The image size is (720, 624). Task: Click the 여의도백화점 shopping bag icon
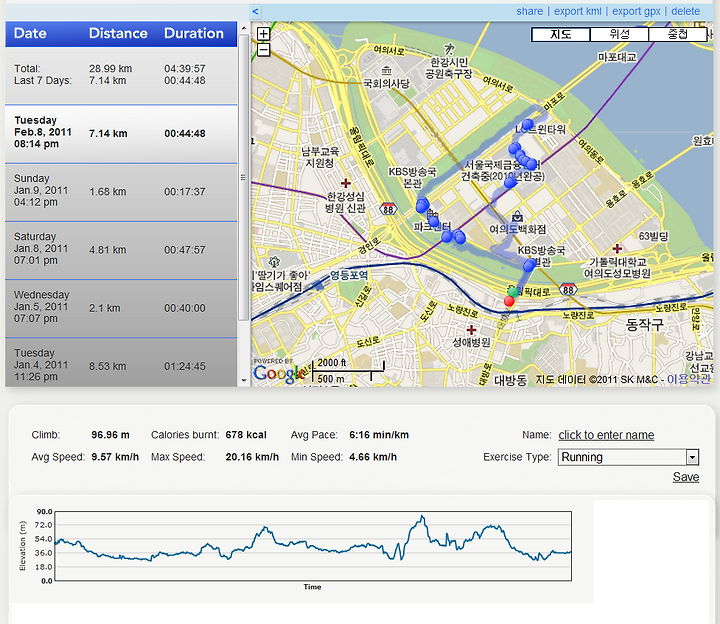[x=518, y=216]
